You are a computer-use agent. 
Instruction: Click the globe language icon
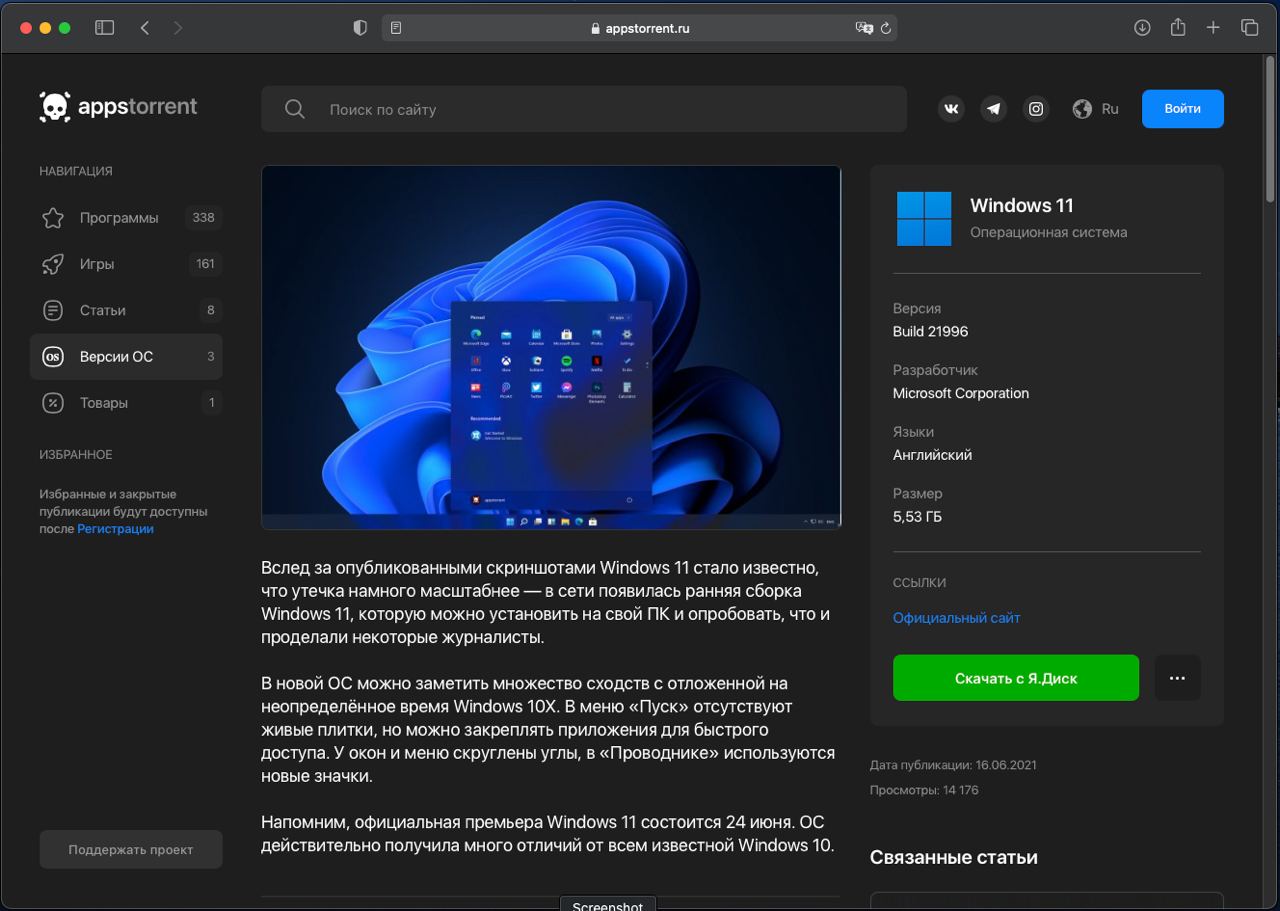1082,109
